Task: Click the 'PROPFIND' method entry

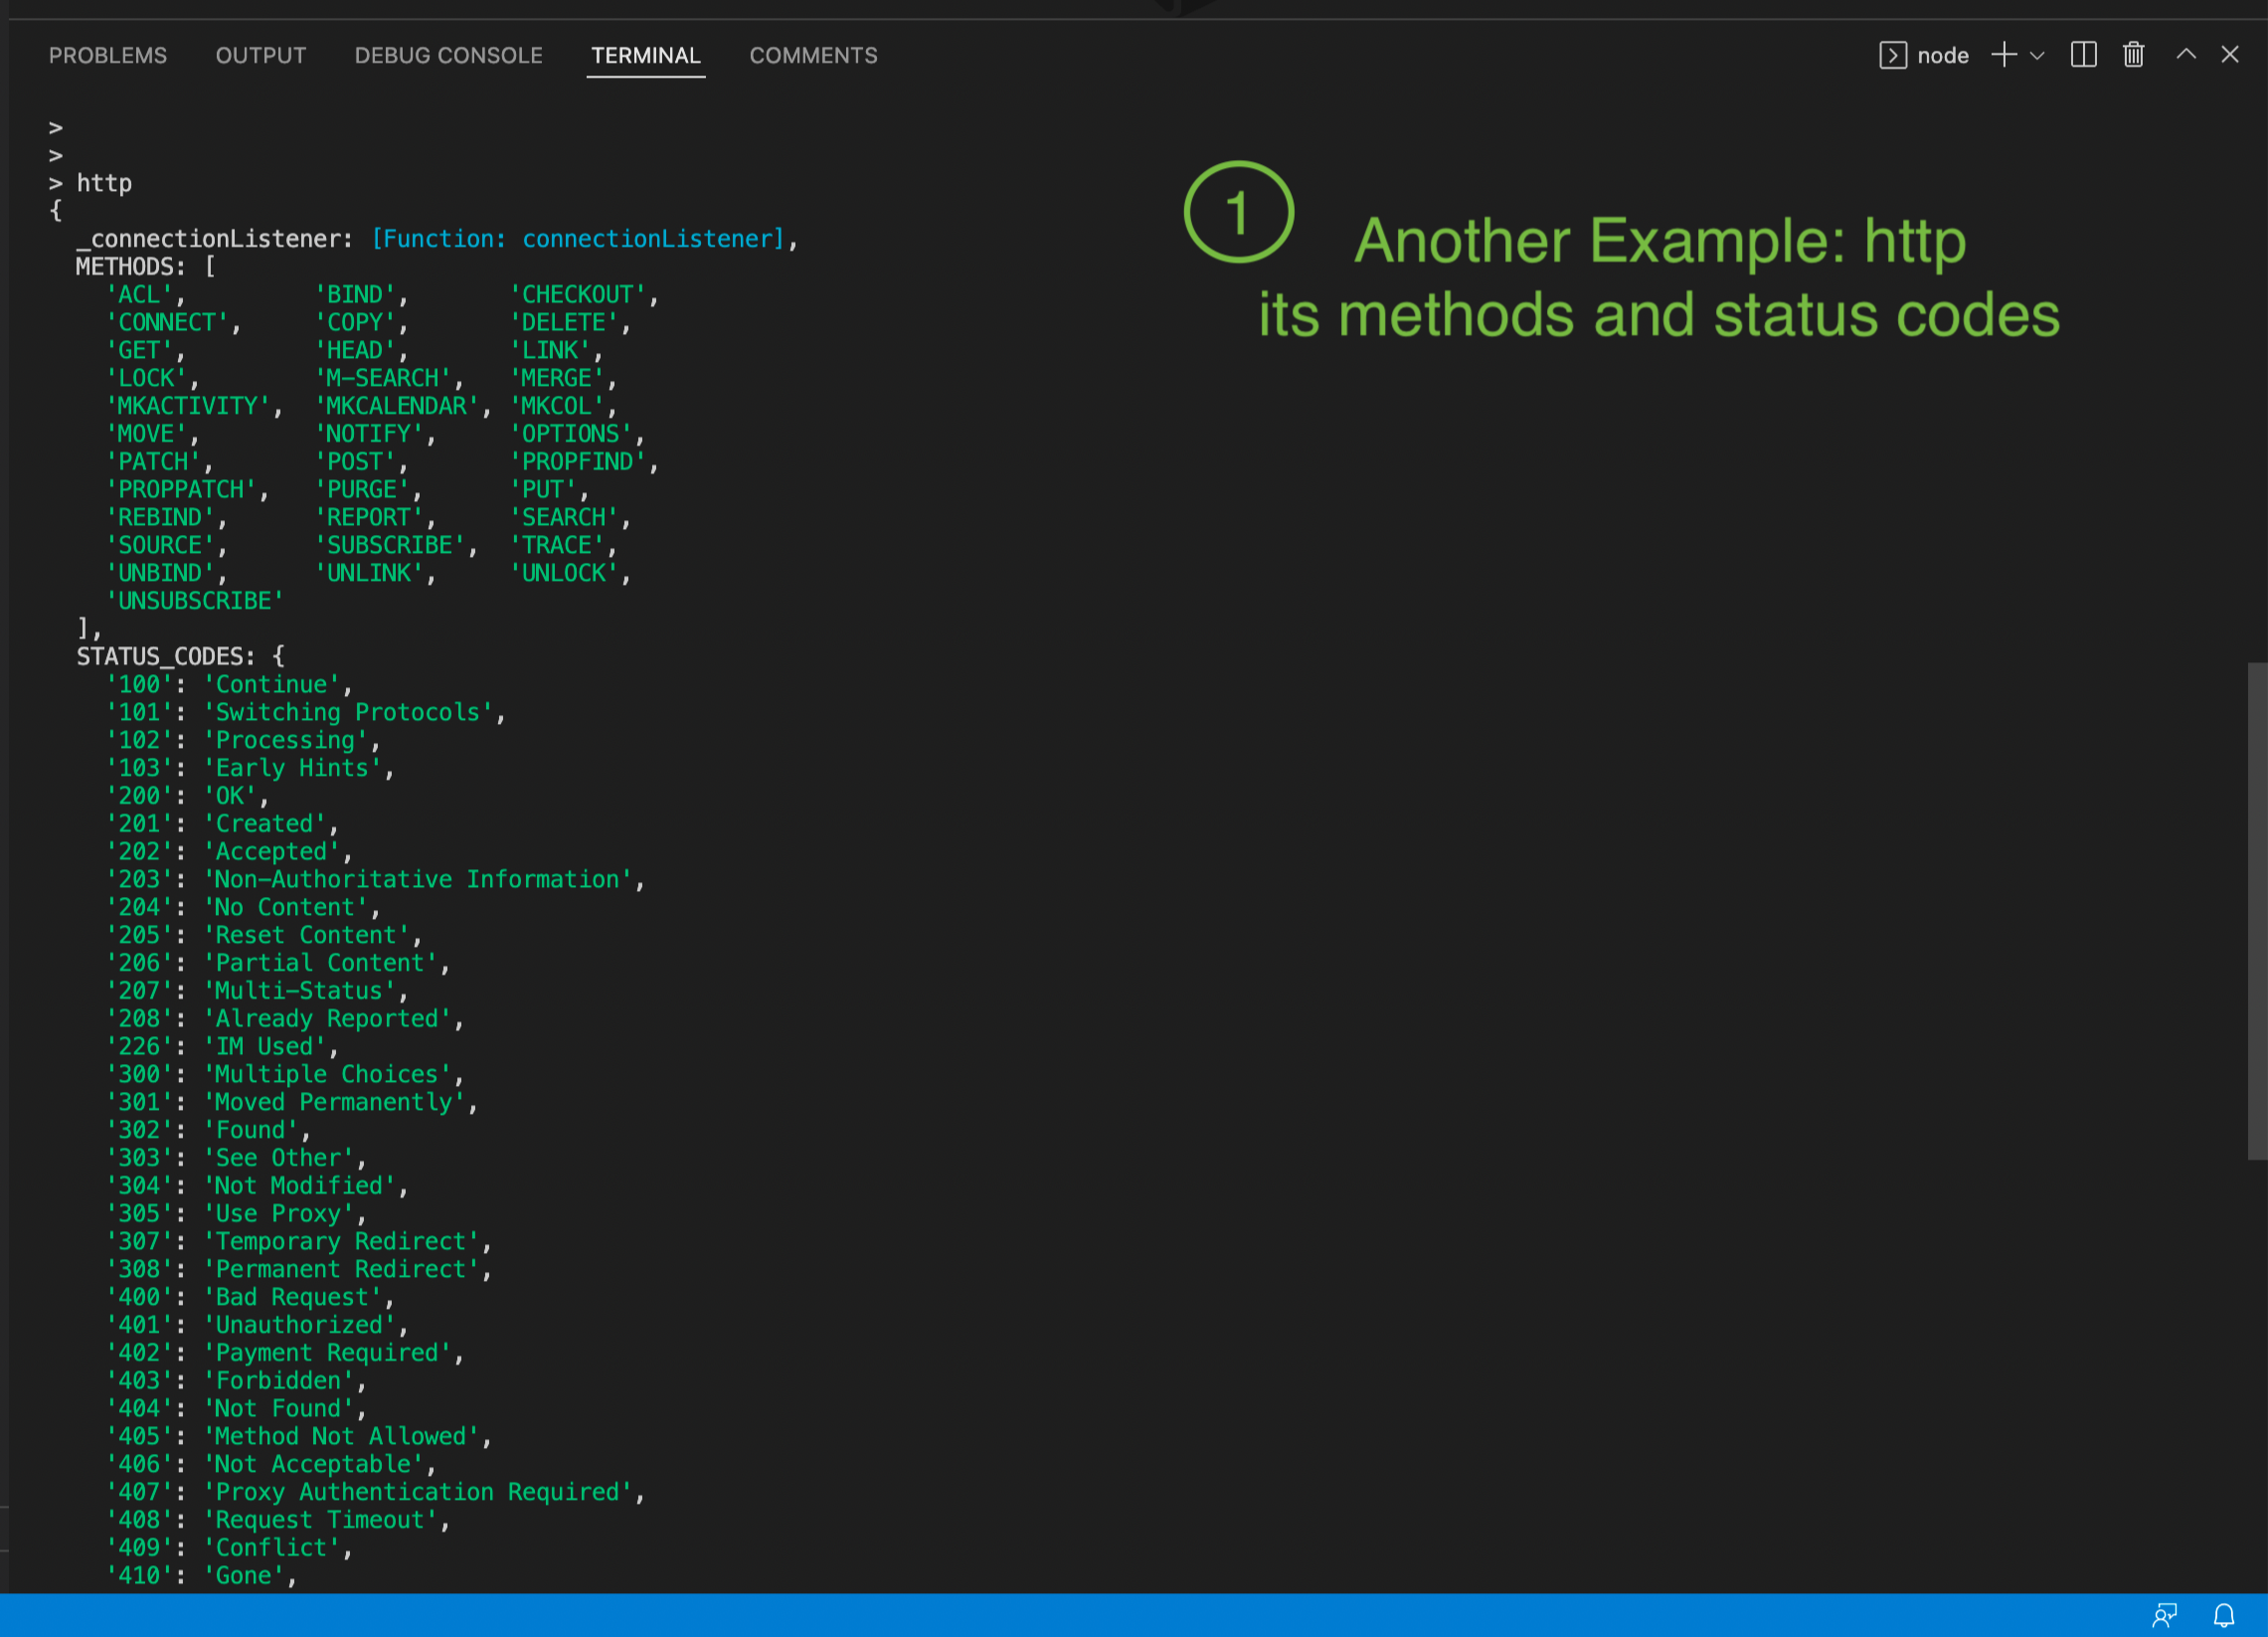Action: (584, 462)
